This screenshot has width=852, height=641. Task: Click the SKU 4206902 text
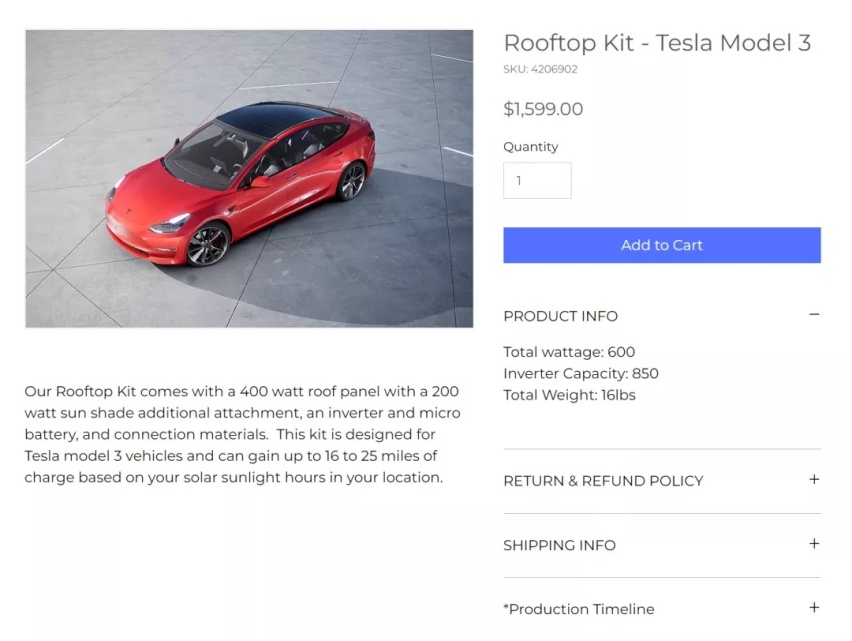pos(540,69)
